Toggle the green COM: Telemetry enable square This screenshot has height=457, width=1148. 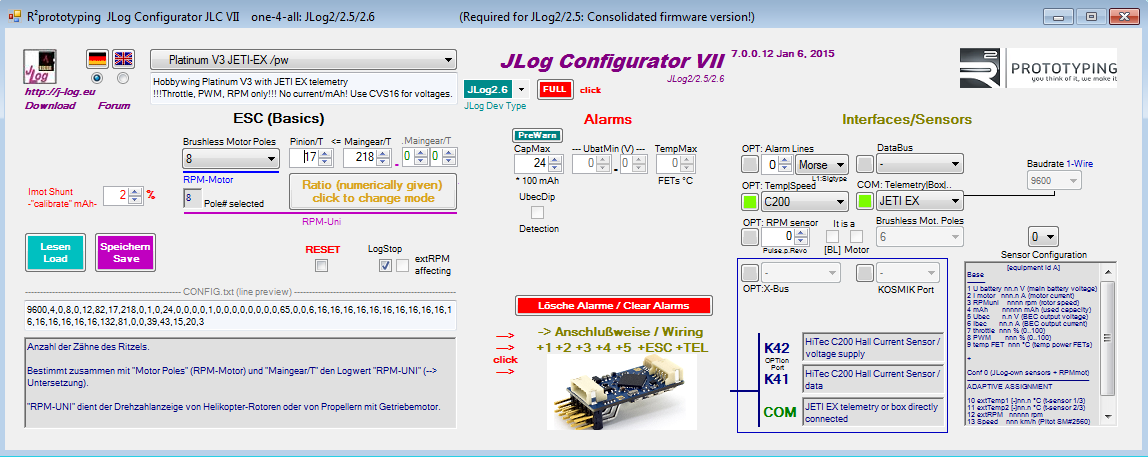click(865, 201)
